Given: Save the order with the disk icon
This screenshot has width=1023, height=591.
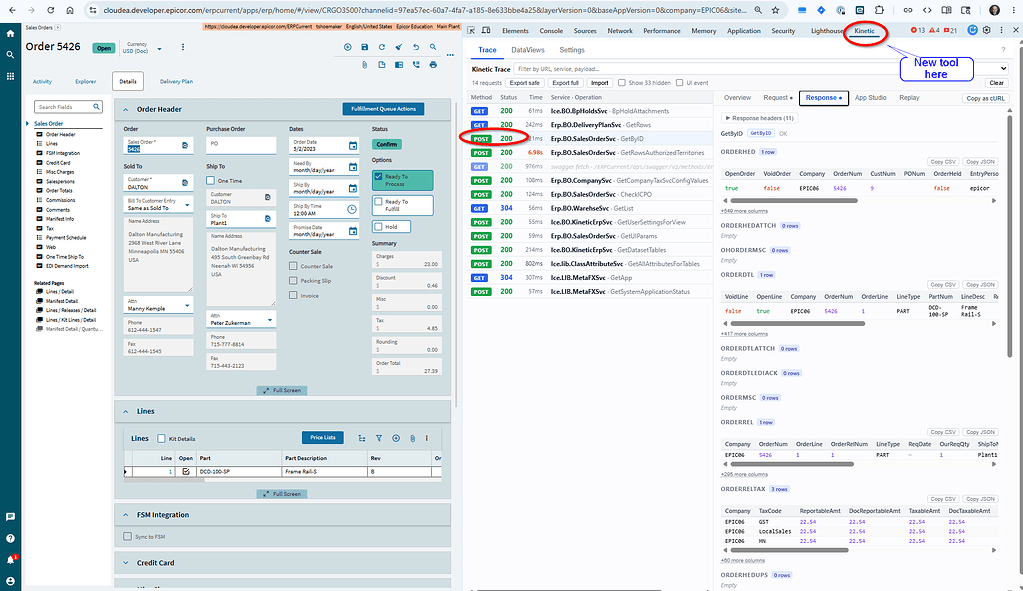Looking at the screenshot, I should 365,47.
